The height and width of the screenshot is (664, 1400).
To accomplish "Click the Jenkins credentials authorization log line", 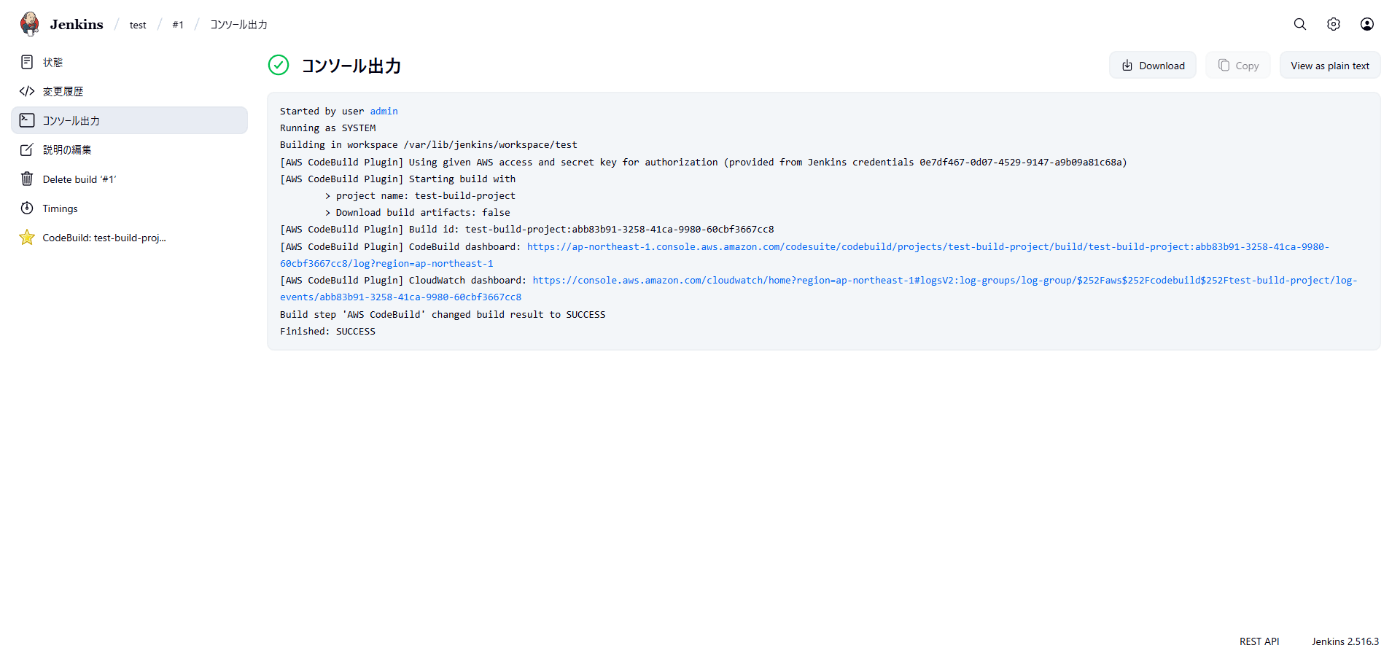I will pyautogui.click(x=704, y=162).
